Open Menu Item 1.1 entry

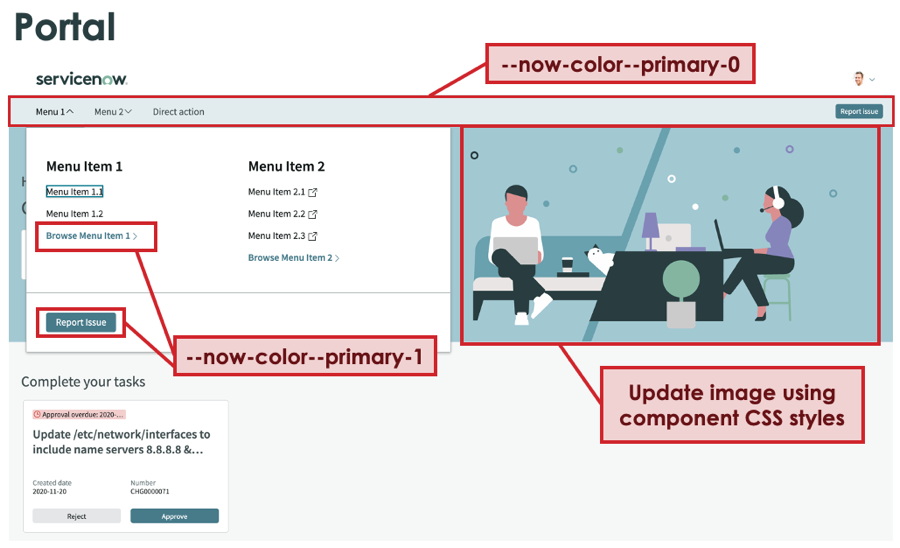coord(75,192)
